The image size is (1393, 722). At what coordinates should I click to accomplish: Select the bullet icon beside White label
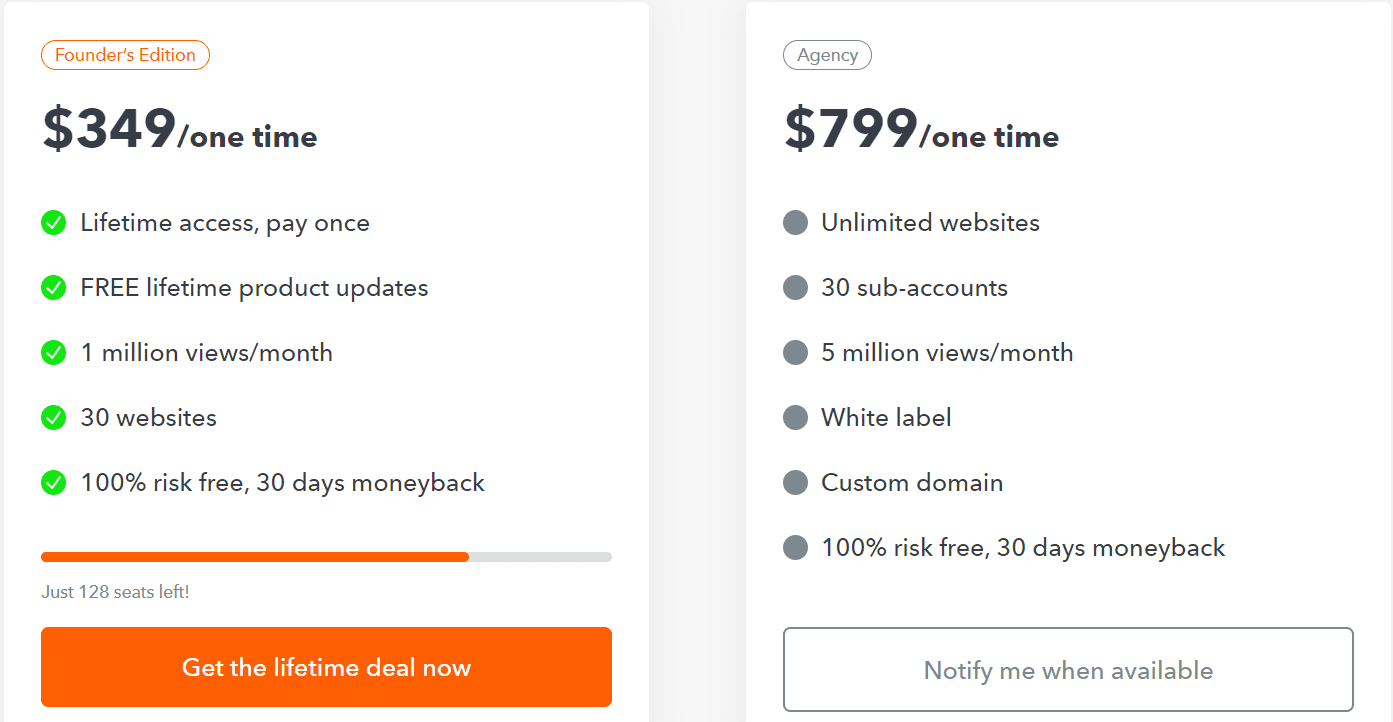795,417
